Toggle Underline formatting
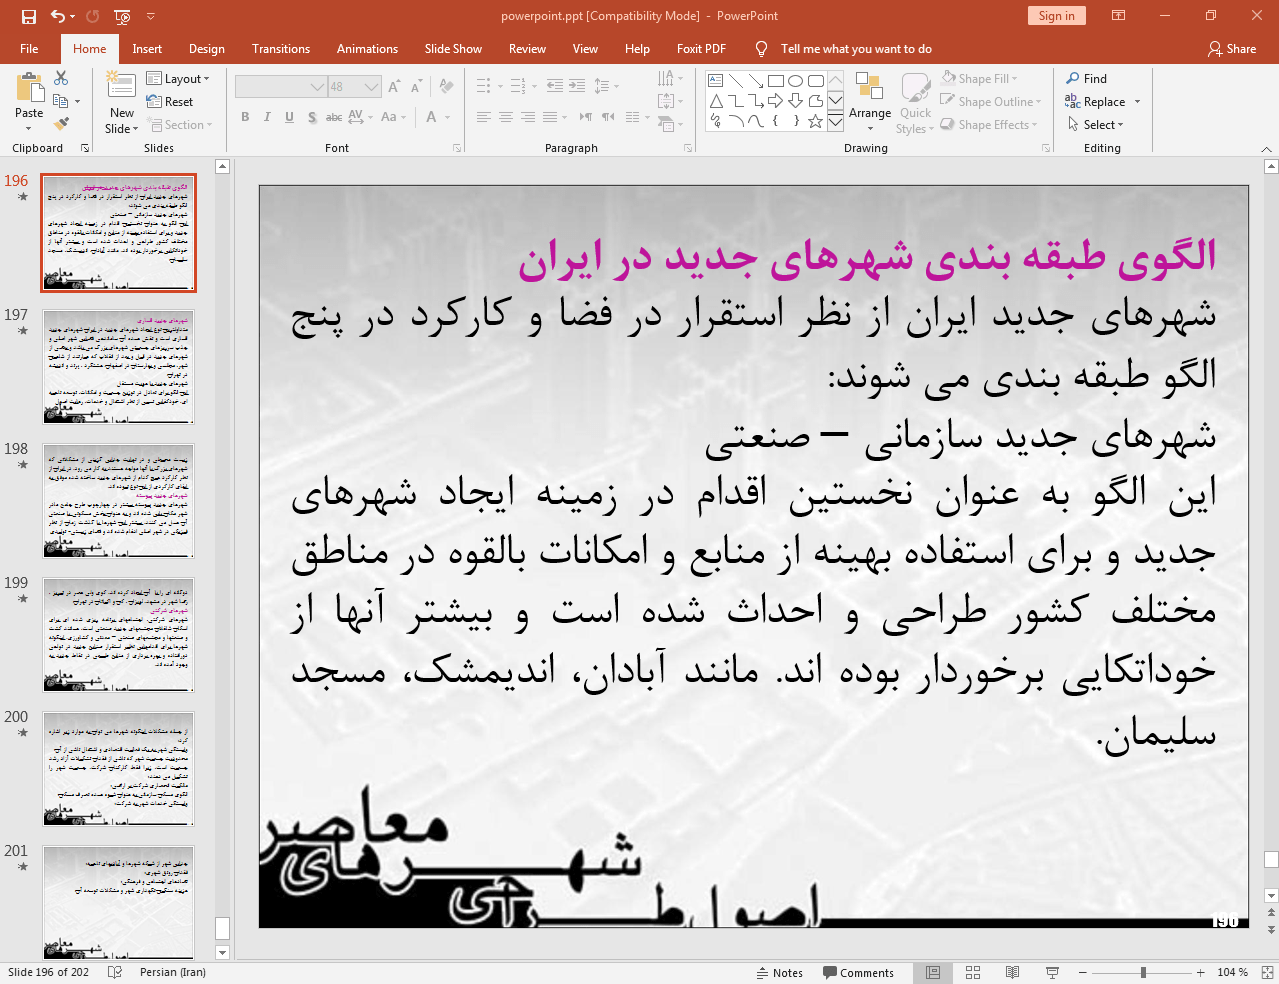This screenshot has width=1279, height=984. 289,117
